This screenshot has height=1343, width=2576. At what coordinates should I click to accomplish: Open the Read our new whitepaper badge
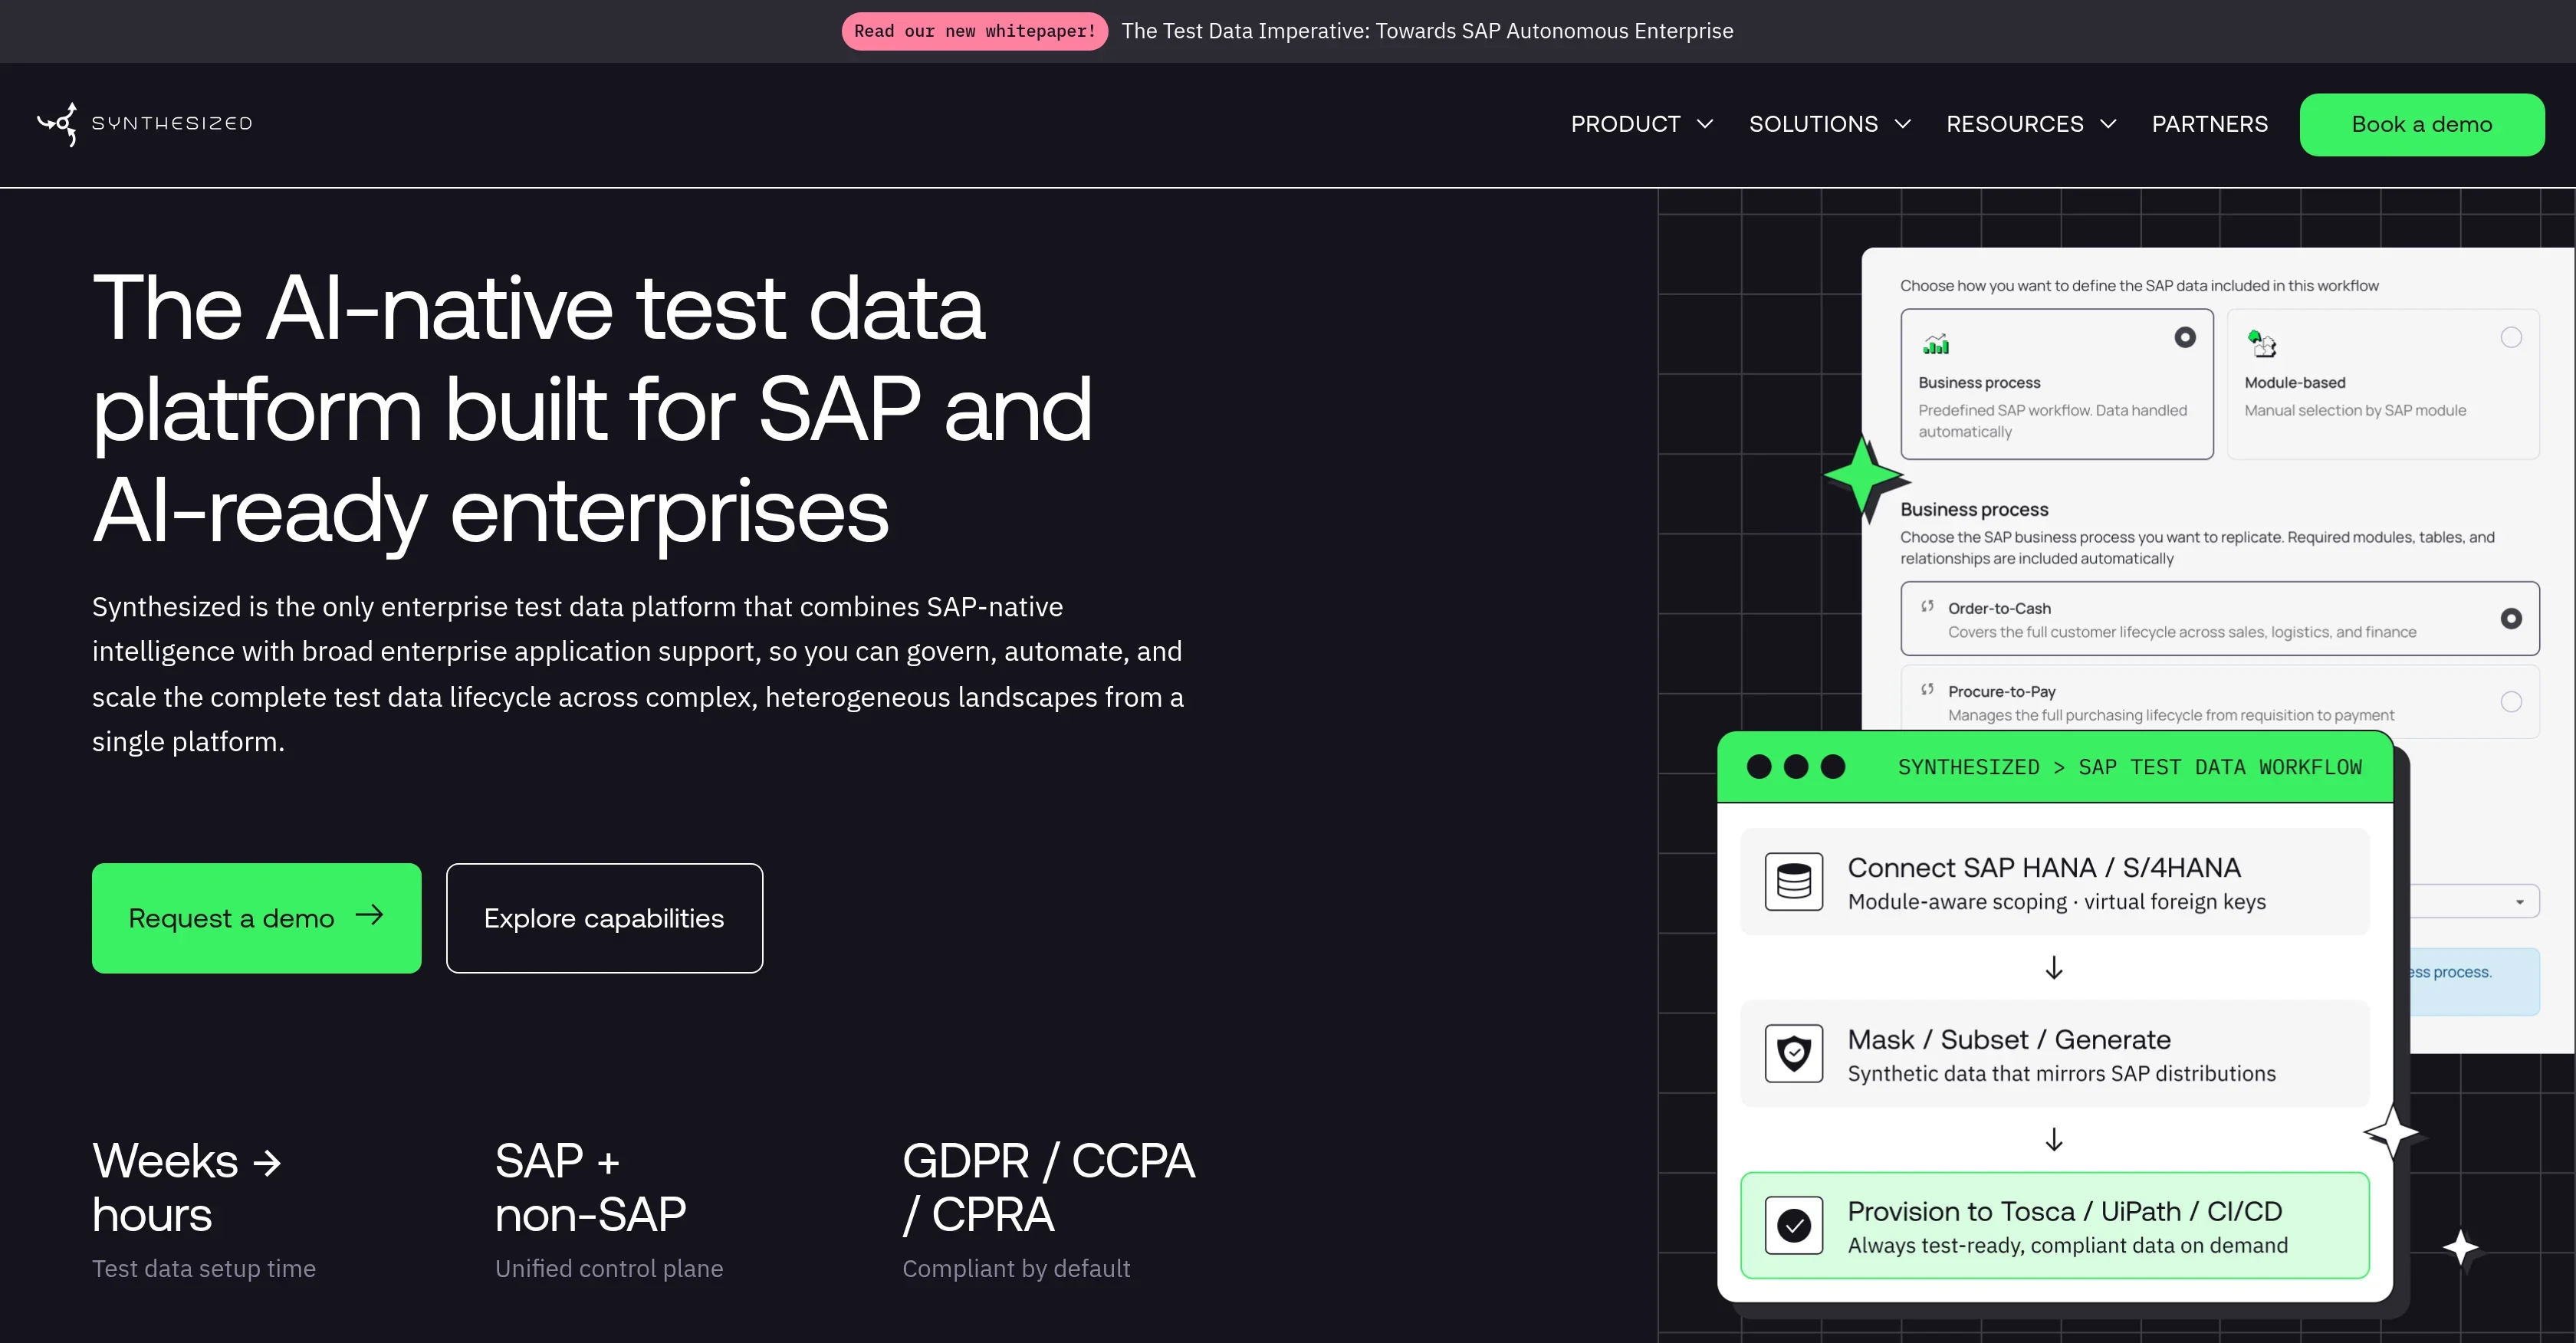974,31
